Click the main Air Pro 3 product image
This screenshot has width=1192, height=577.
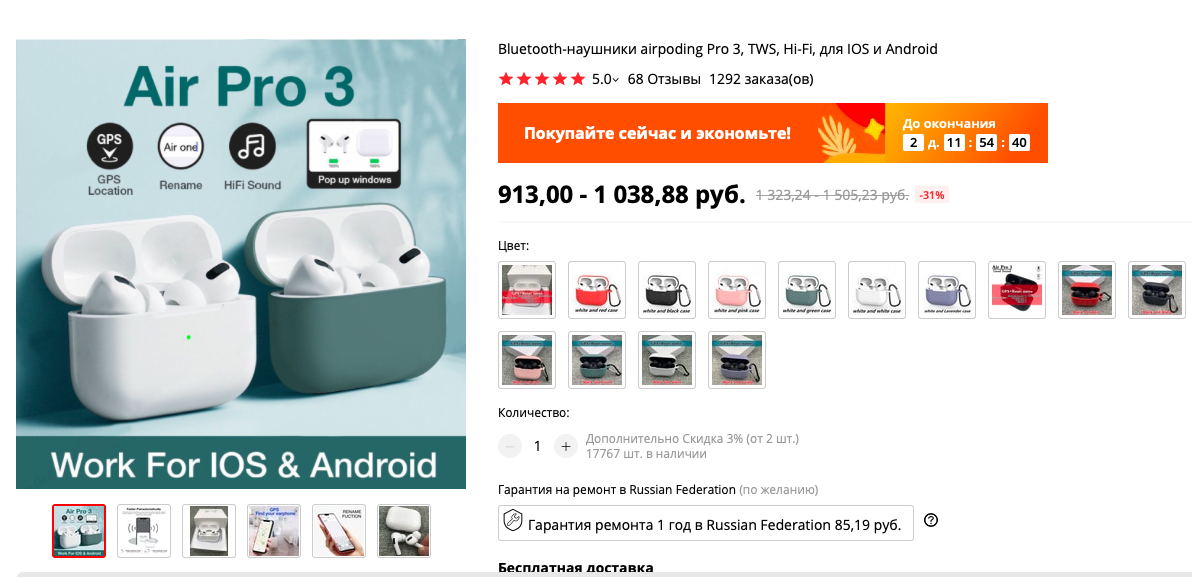(241, 264)
